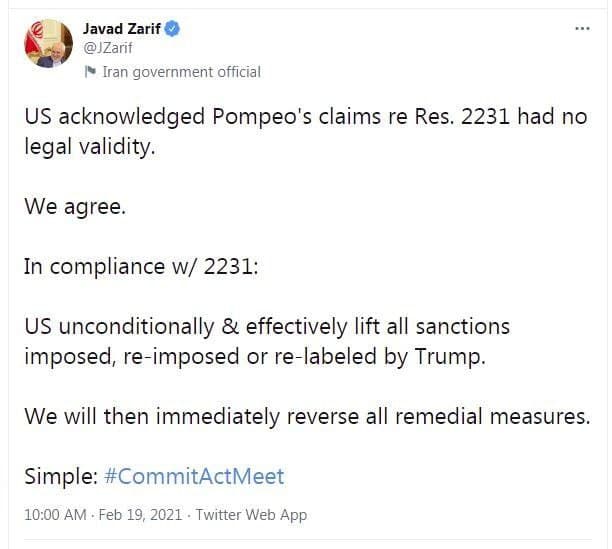This screenshot has height=549, width=612.
Task: Click the word 'Simple:' before the hashtag
Action: (60, 476)
